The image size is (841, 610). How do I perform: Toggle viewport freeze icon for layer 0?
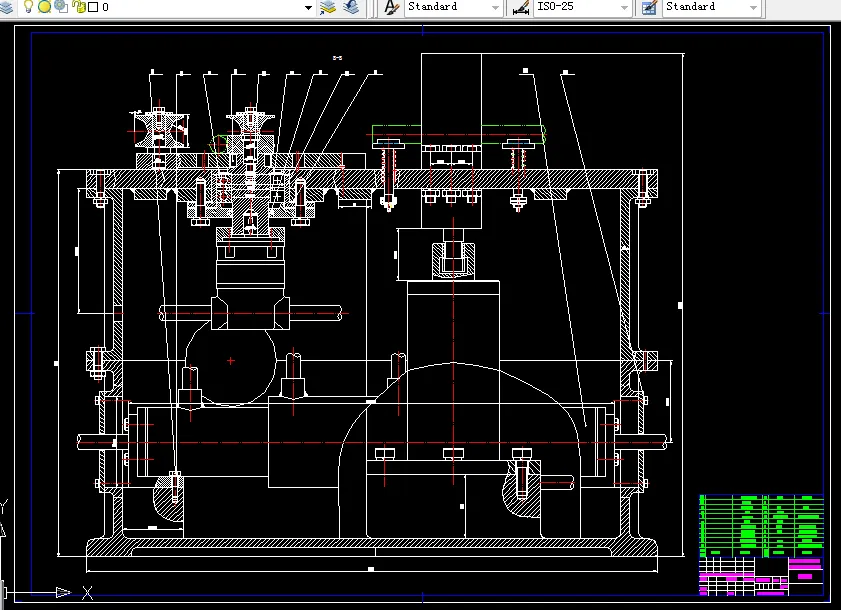(61, 6)
